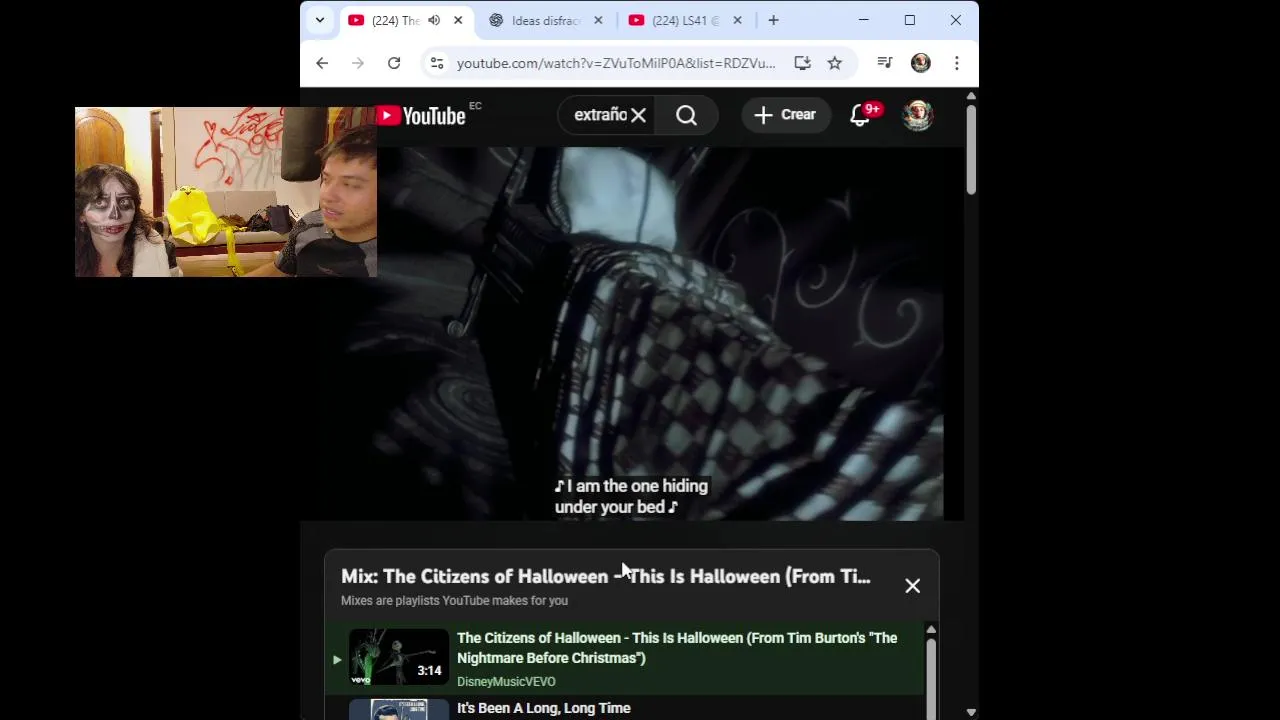Select The Citizens of Halloween playlist title
Screen dimensions: 1280x720
pos(677,648)
